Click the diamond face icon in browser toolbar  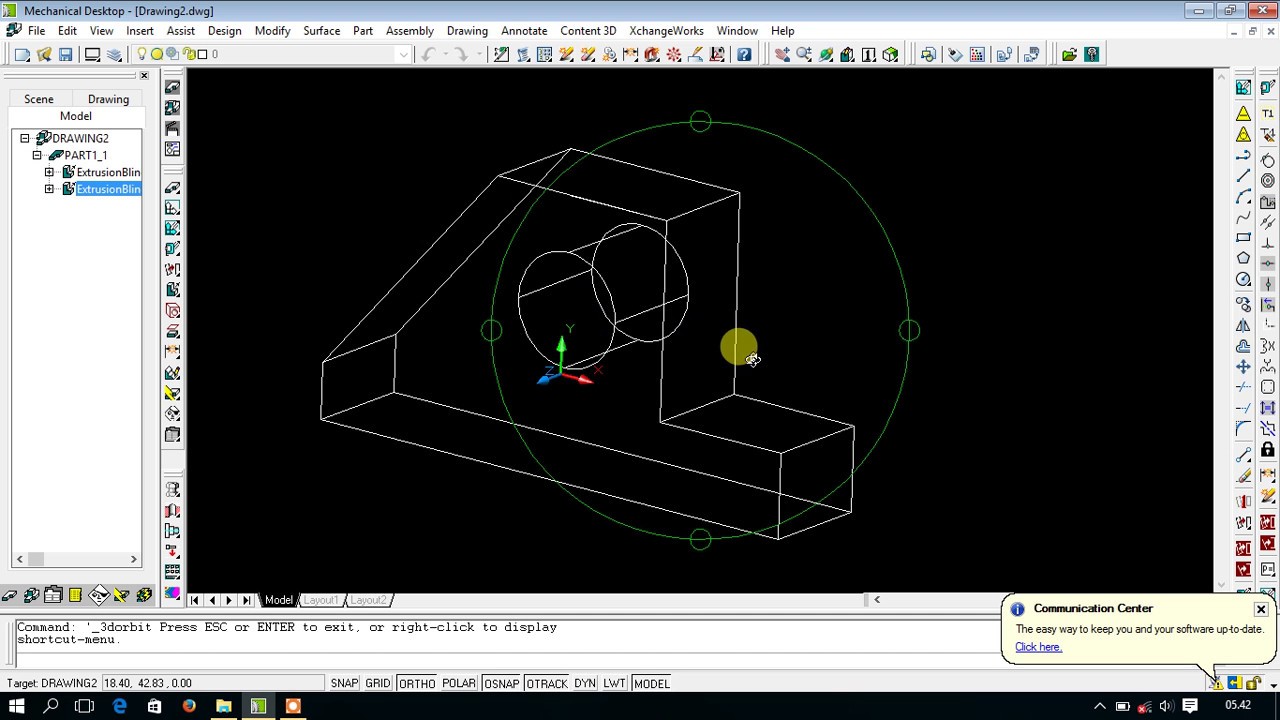98,596
